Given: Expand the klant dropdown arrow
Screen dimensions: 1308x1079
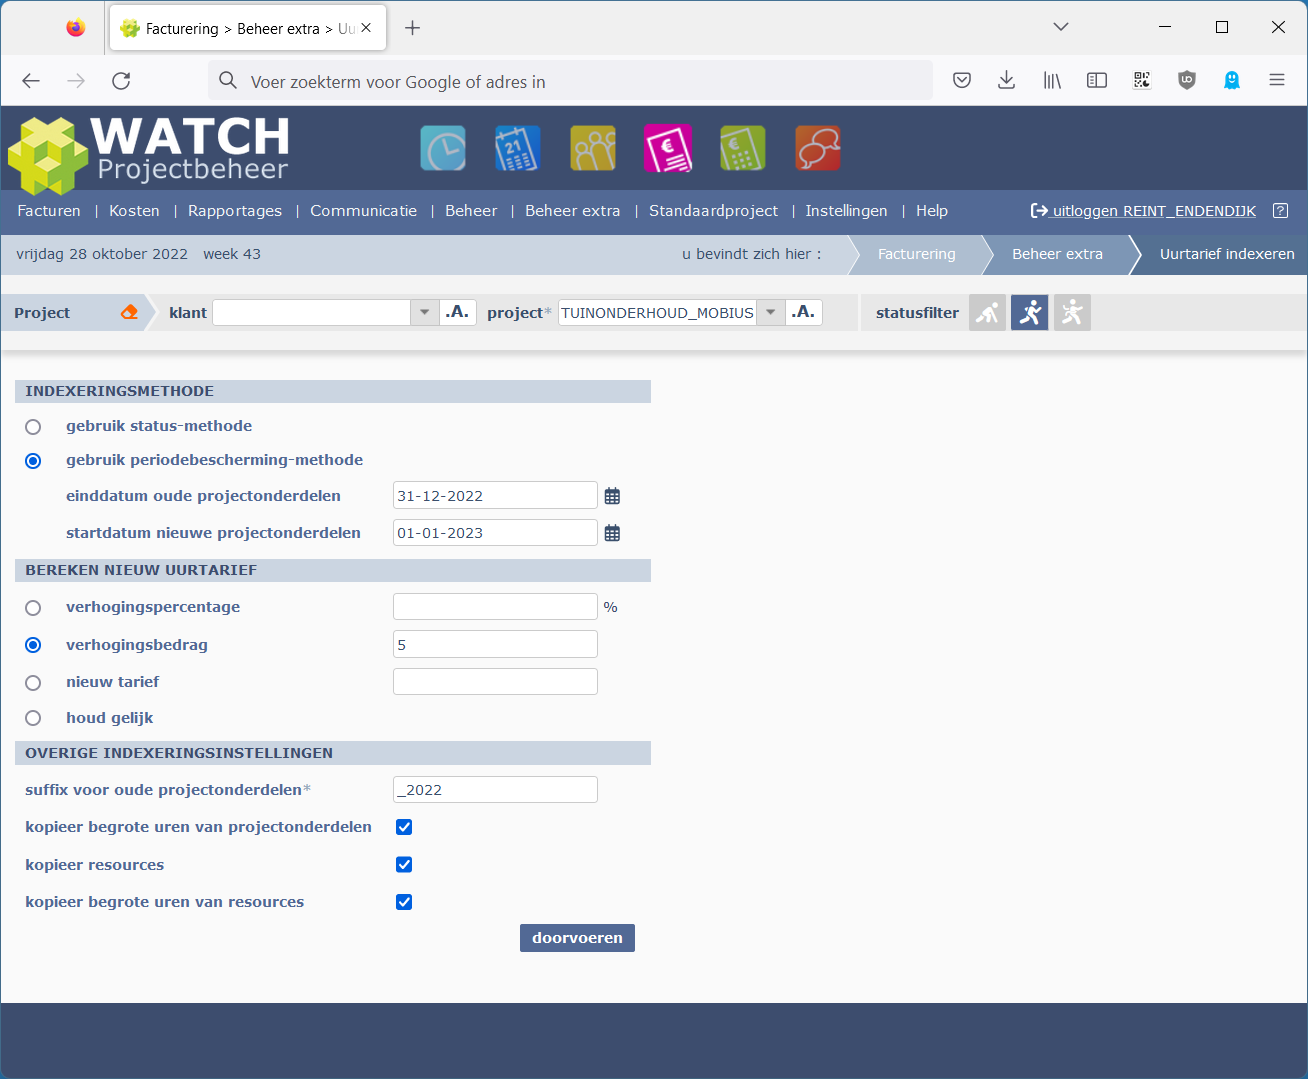Looking at the screenshot, I should [x=424, y=312].
